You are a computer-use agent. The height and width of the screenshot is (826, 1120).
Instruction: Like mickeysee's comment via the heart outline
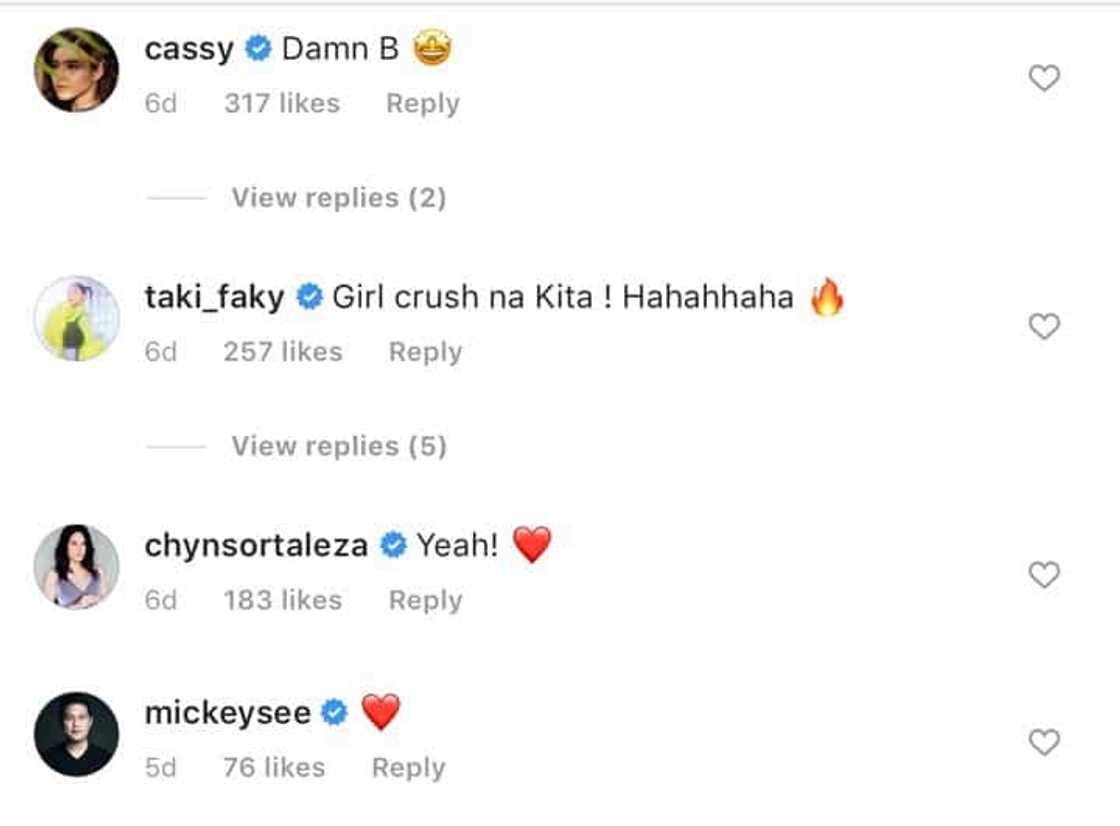point(1043,742)
